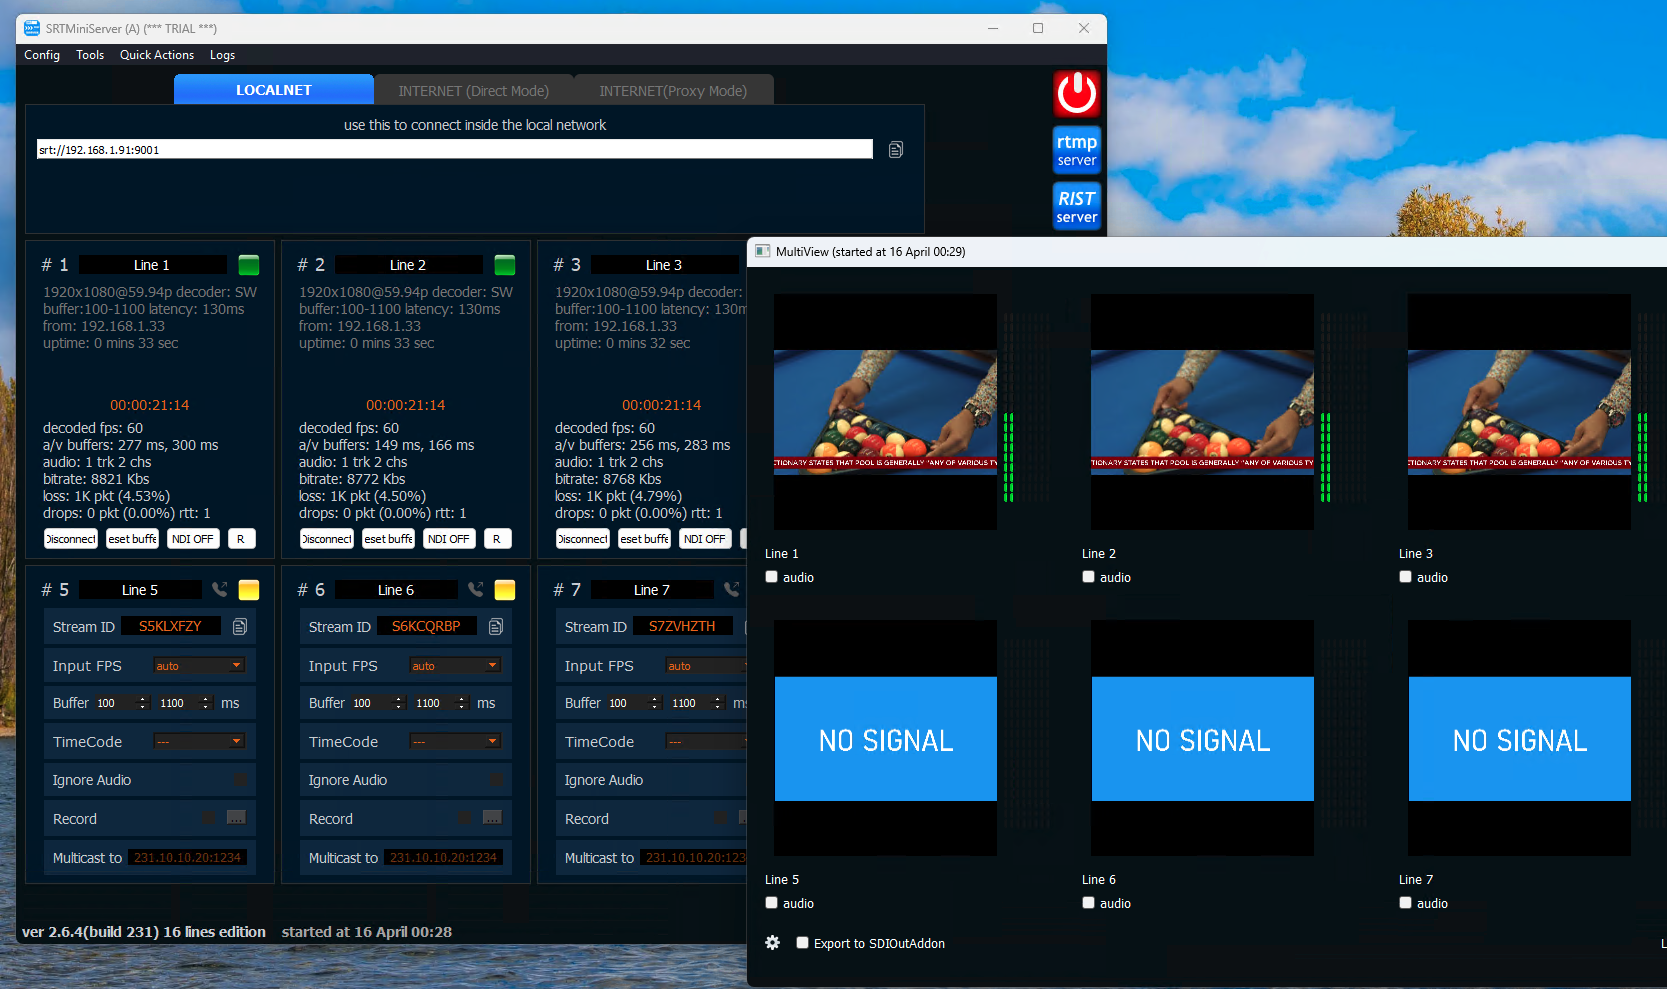Click the green status indicator of Line 2

coord(505,265)
